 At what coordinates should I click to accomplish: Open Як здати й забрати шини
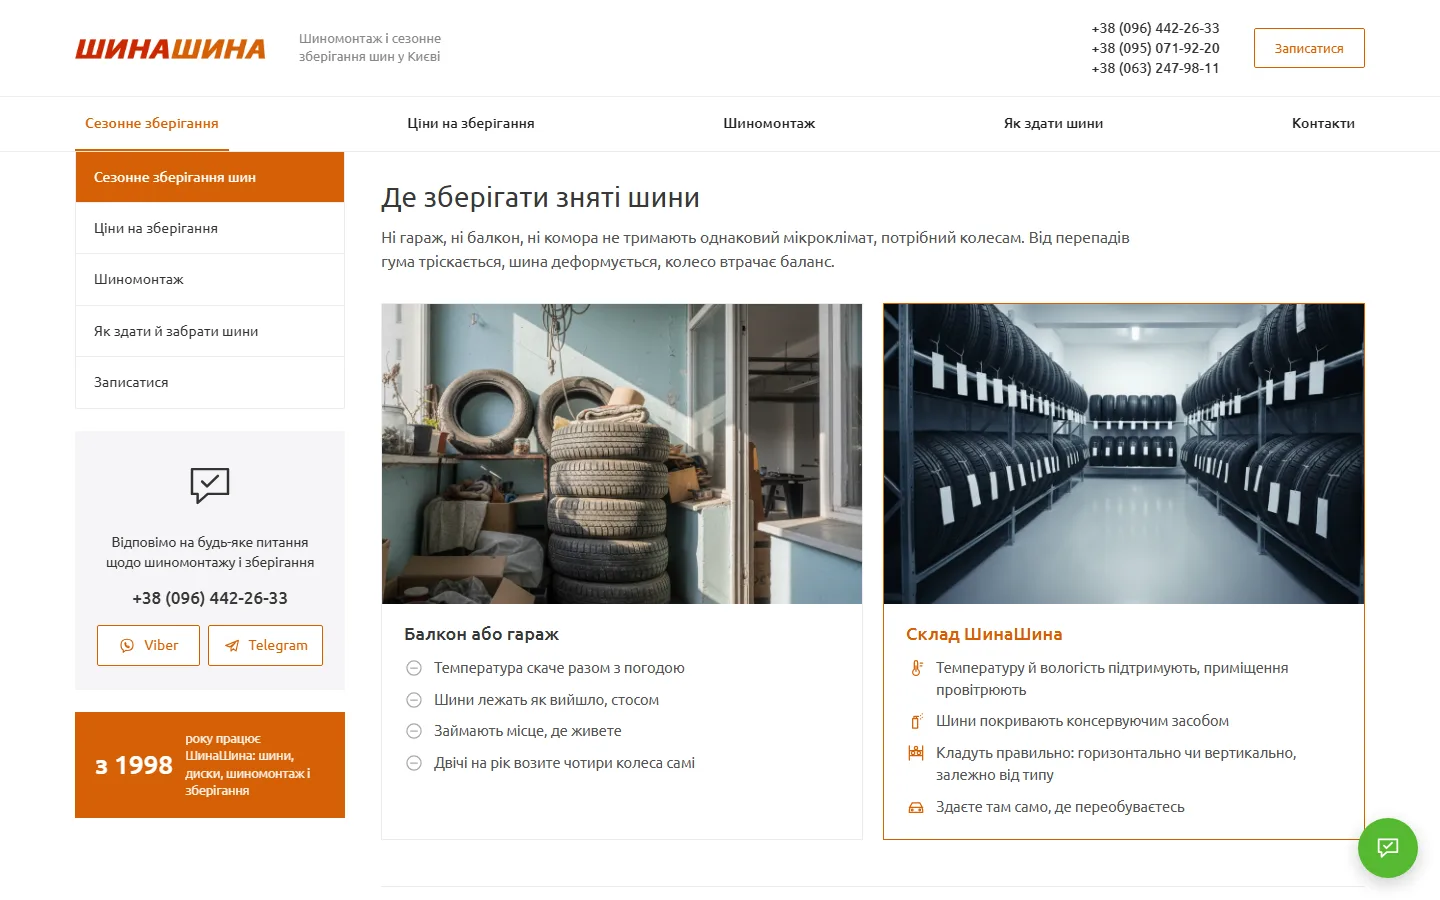[x=210, y=331]
